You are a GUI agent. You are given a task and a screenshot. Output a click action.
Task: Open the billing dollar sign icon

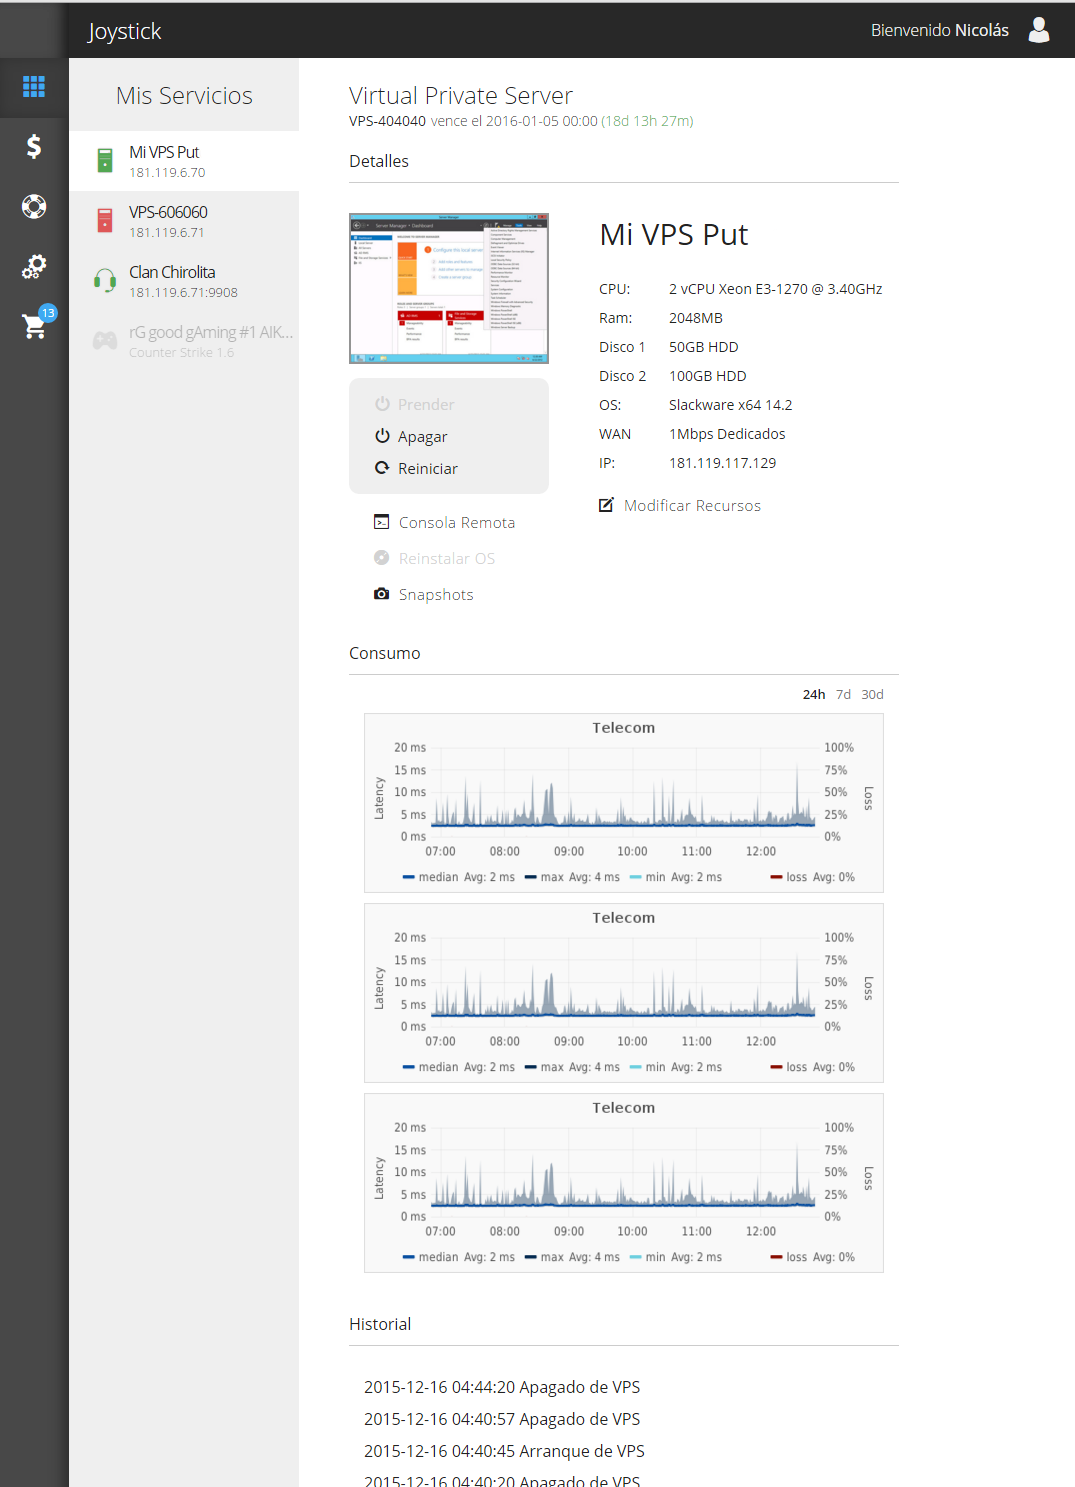point(34,147)
